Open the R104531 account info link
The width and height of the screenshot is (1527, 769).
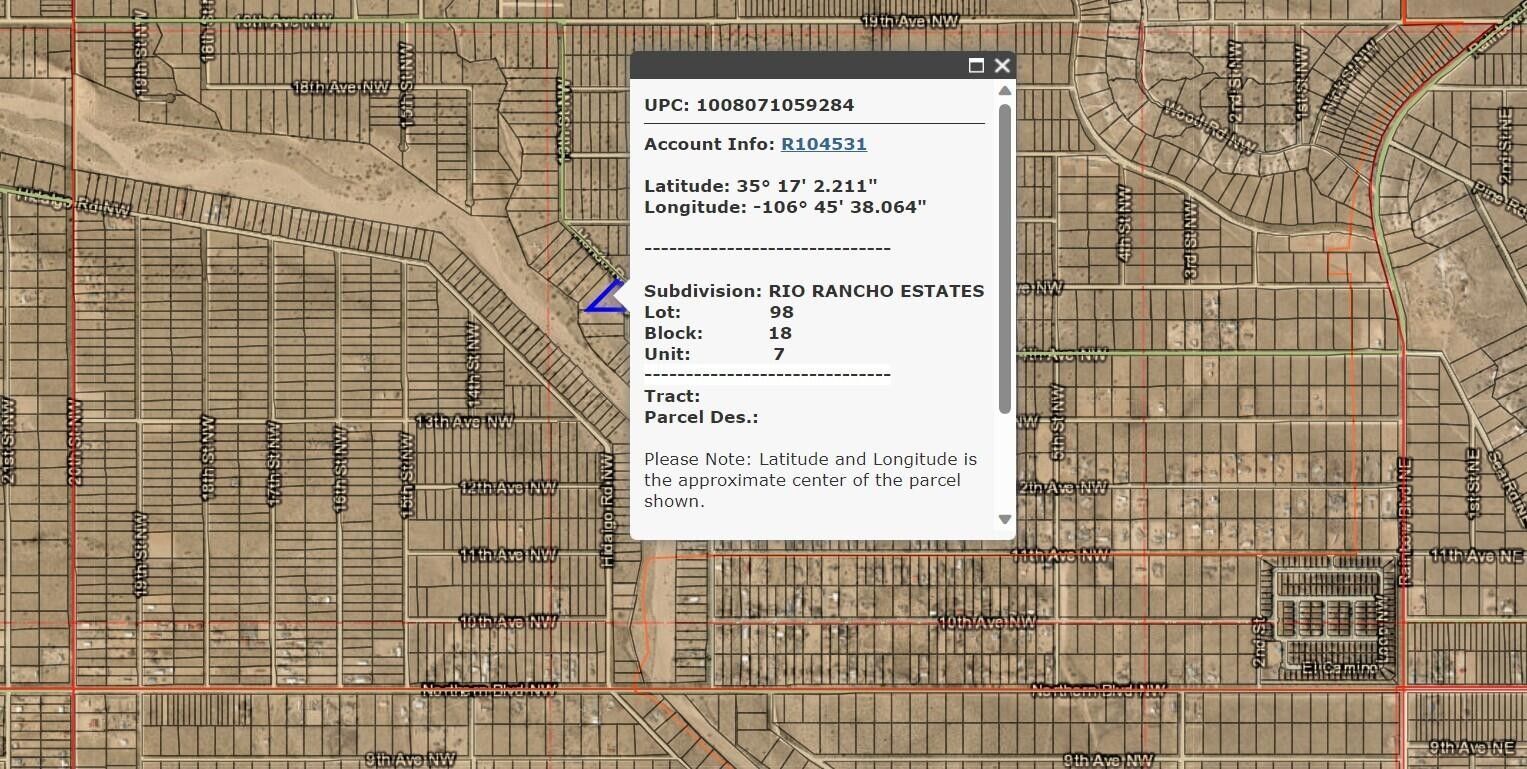[823, 143]
